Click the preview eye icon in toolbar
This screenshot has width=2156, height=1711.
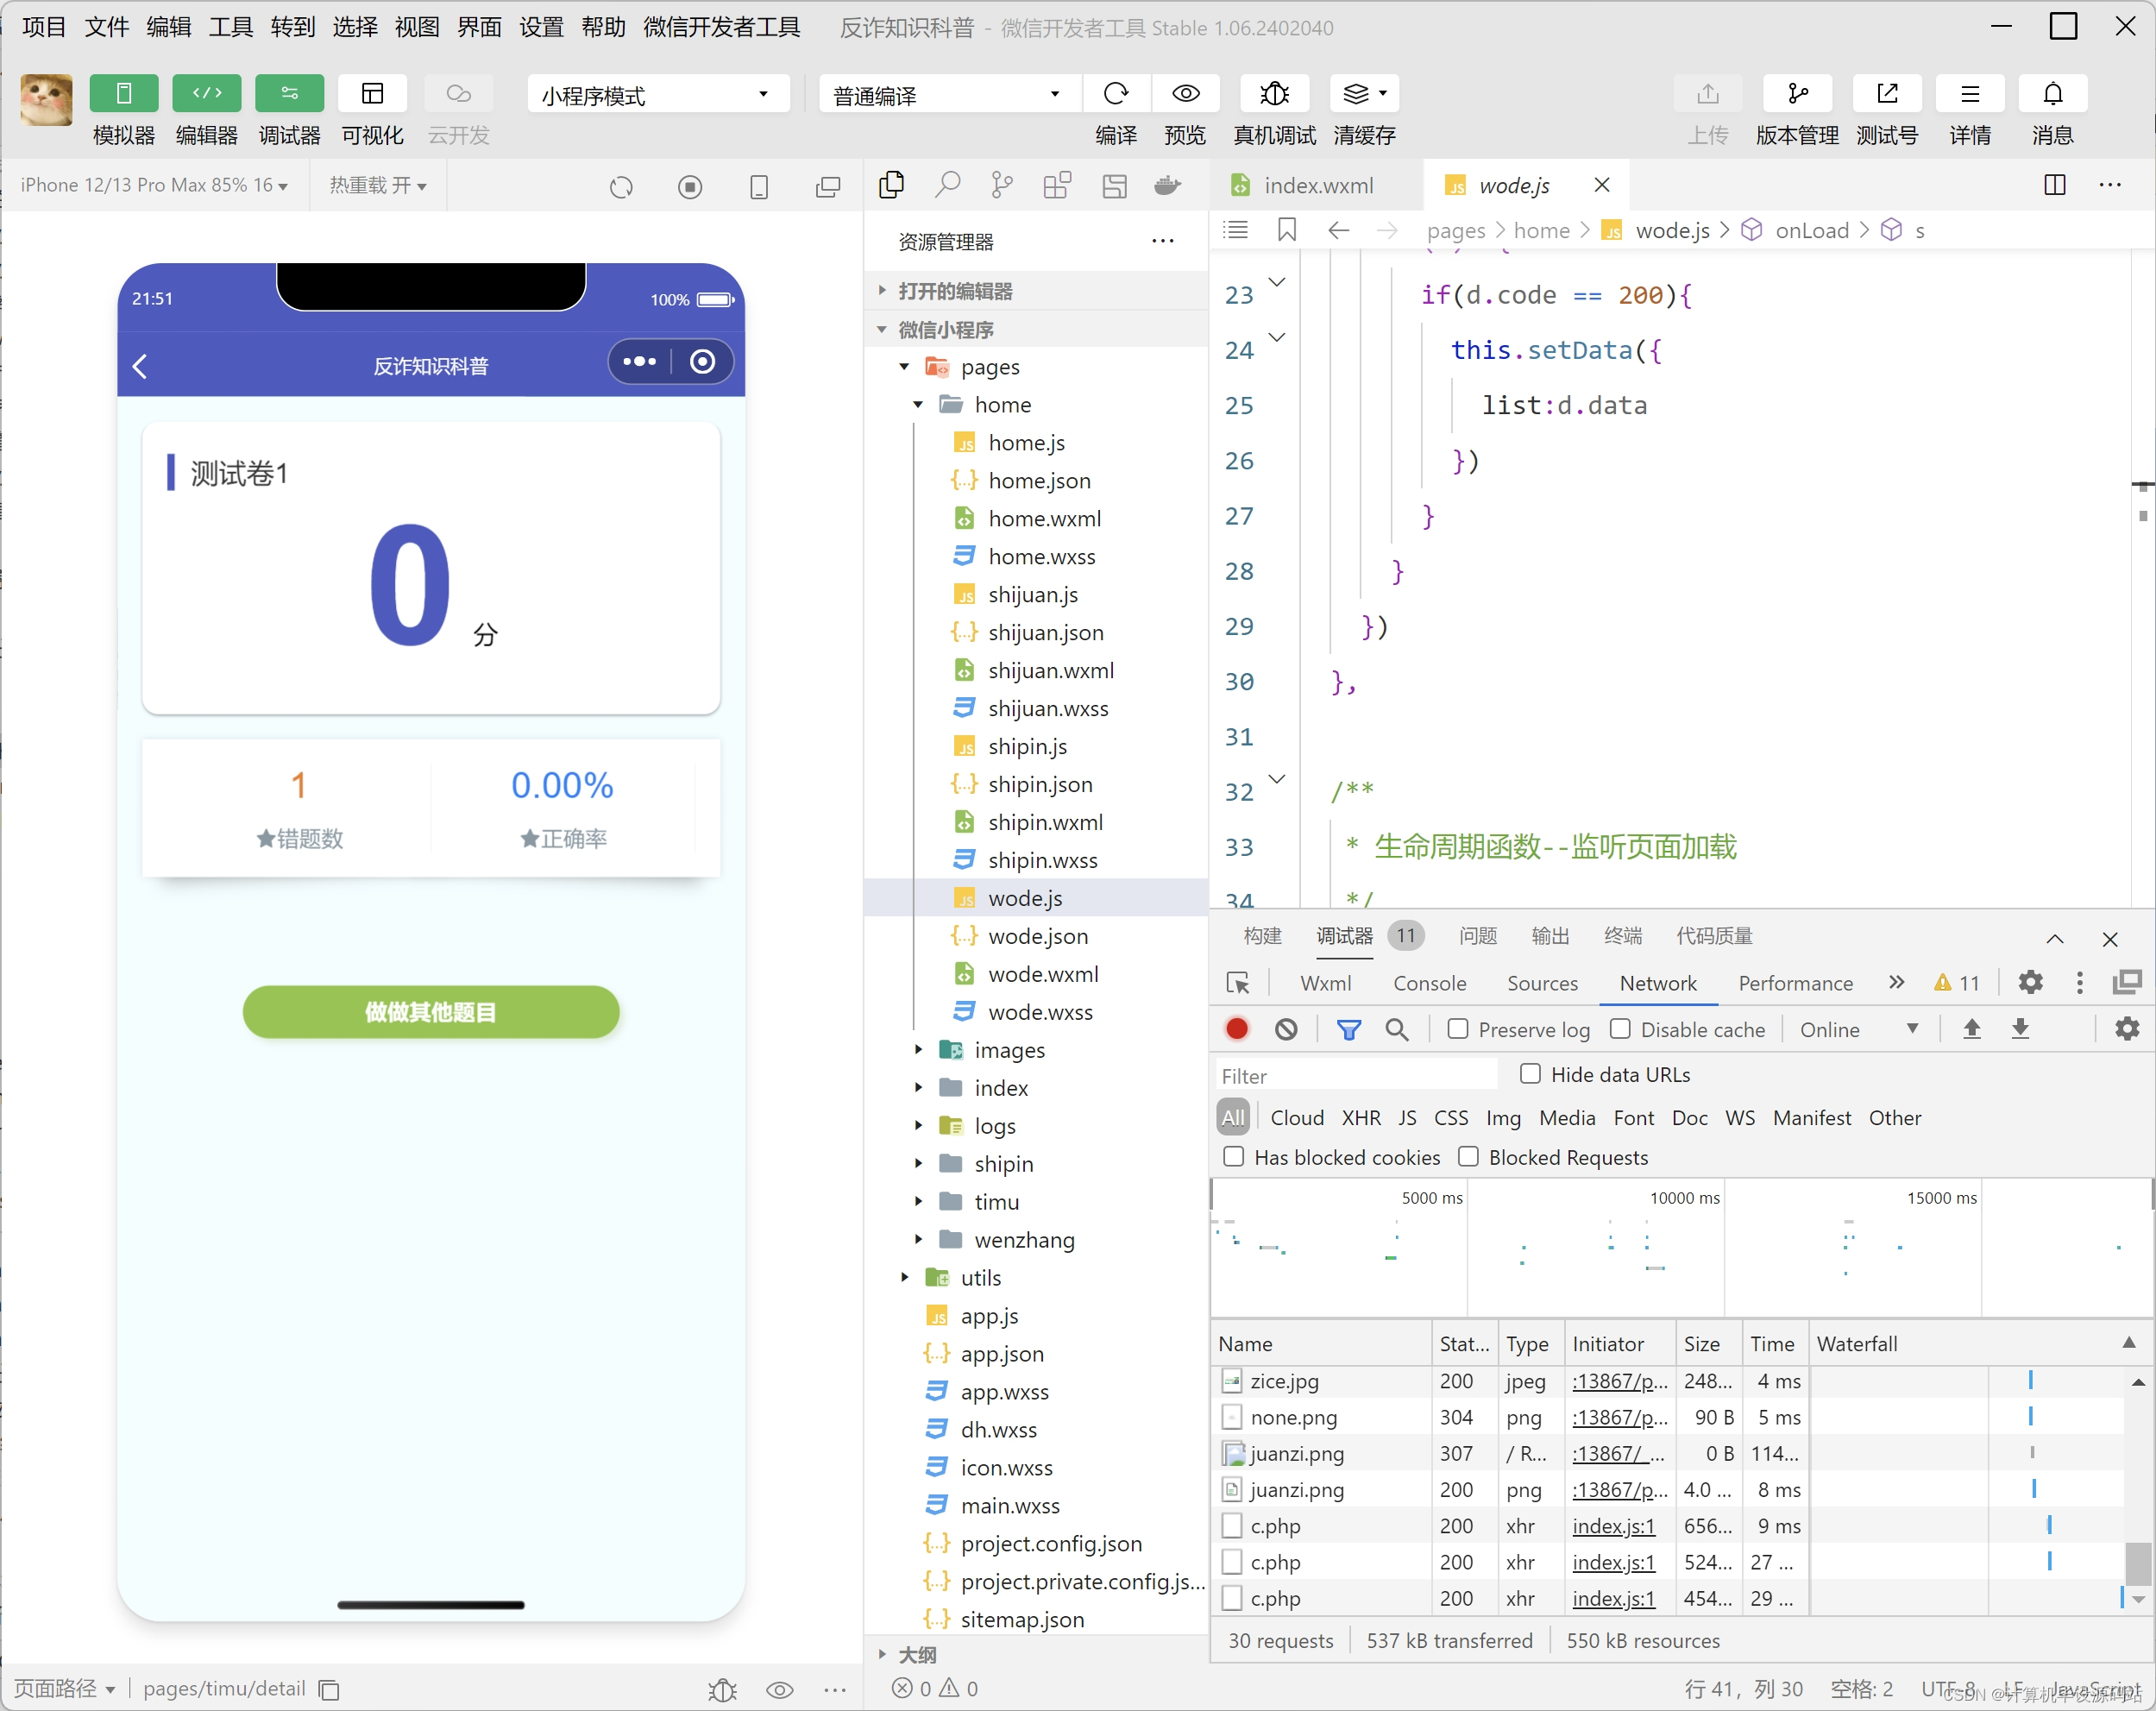click(1185, 94)
